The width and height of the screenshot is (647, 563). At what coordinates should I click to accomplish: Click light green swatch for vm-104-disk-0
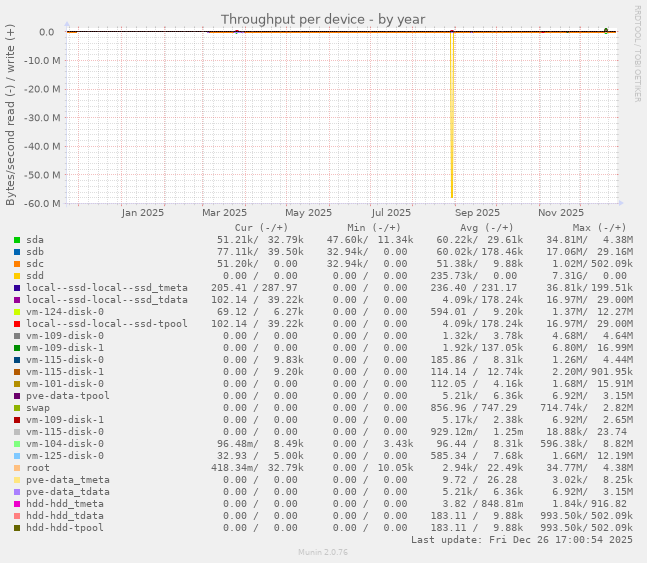[17, 444]
